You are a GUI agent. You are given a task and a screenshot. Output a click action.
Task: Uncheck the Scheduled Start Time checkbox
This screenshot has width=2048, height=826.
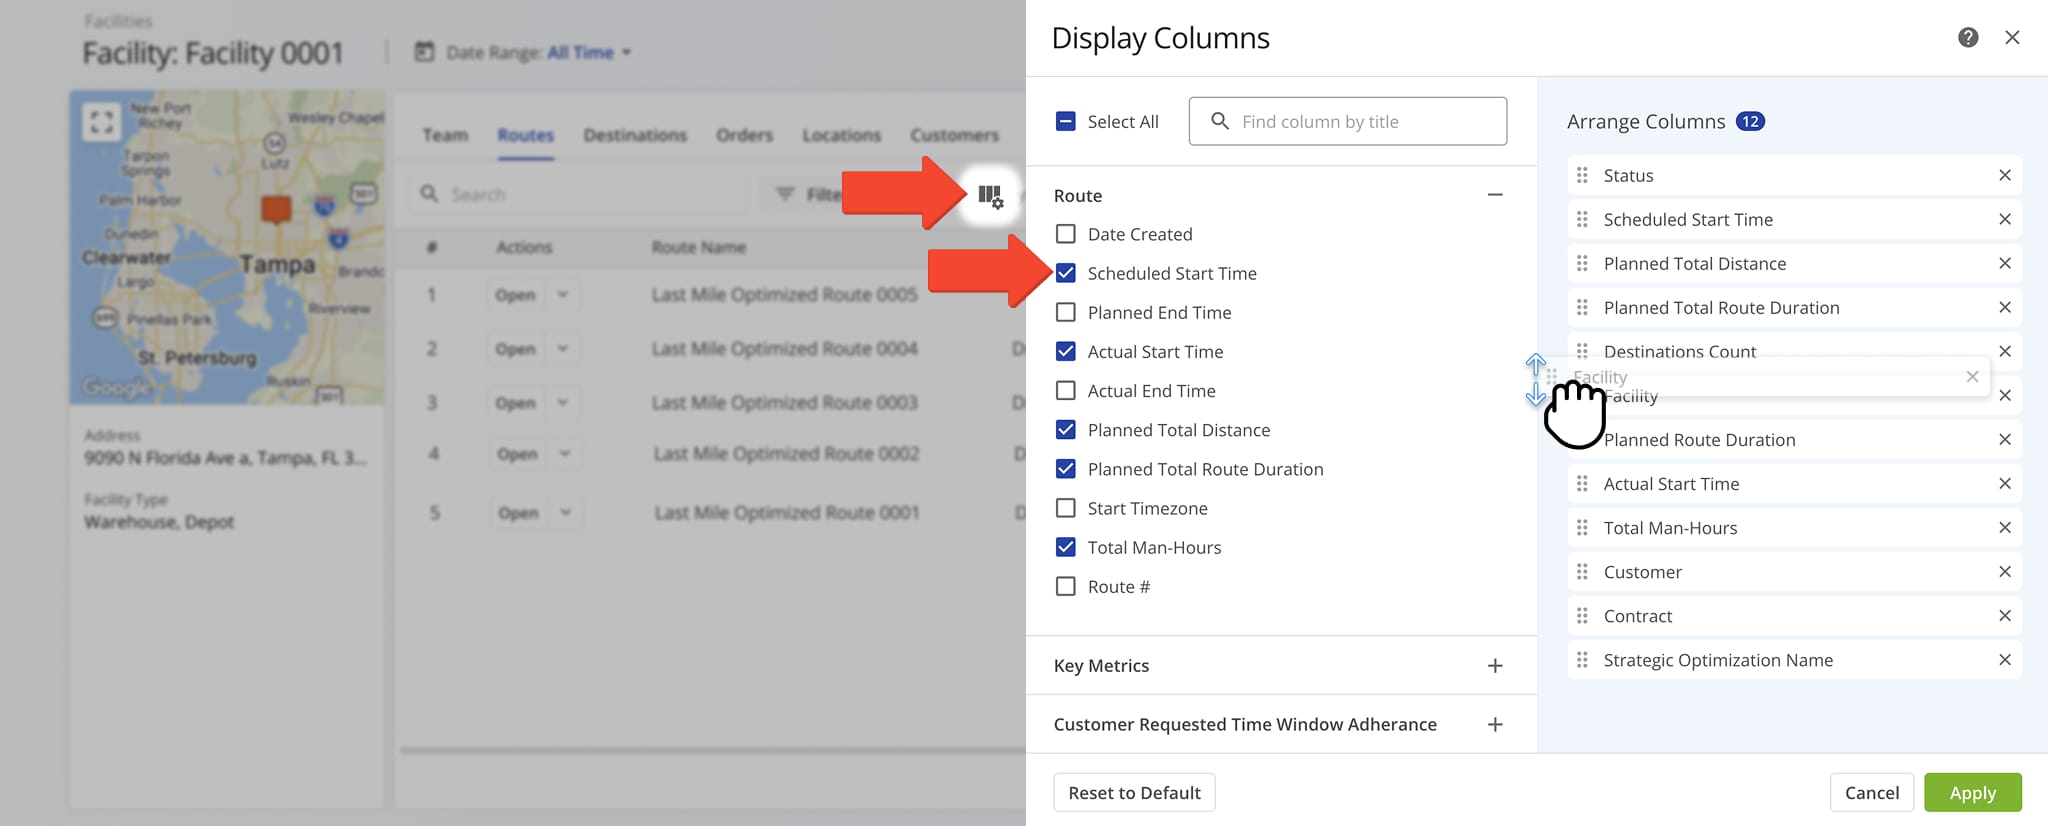pyautogui.click(x=1066, y=273)
